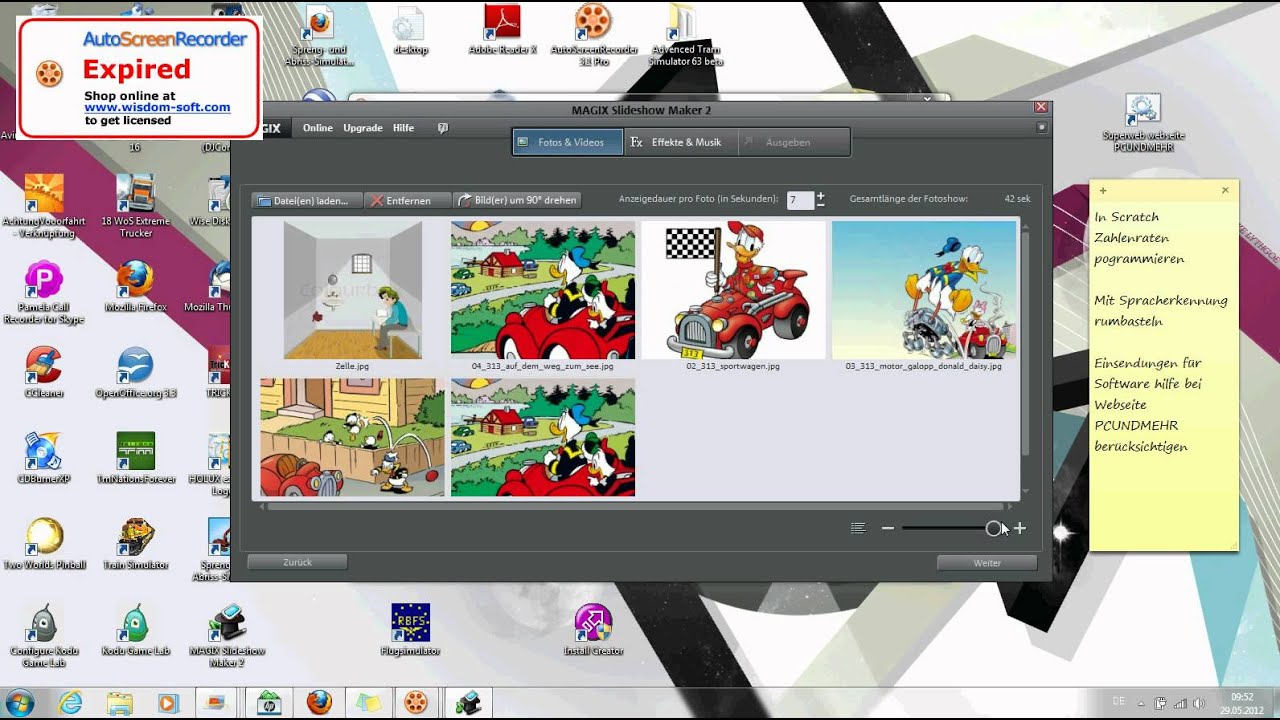Screen dimensions: 1280x720
Task: Open the AutoScreenRecorder 3.1 Pro desktop icon
Action: (594, 34)
